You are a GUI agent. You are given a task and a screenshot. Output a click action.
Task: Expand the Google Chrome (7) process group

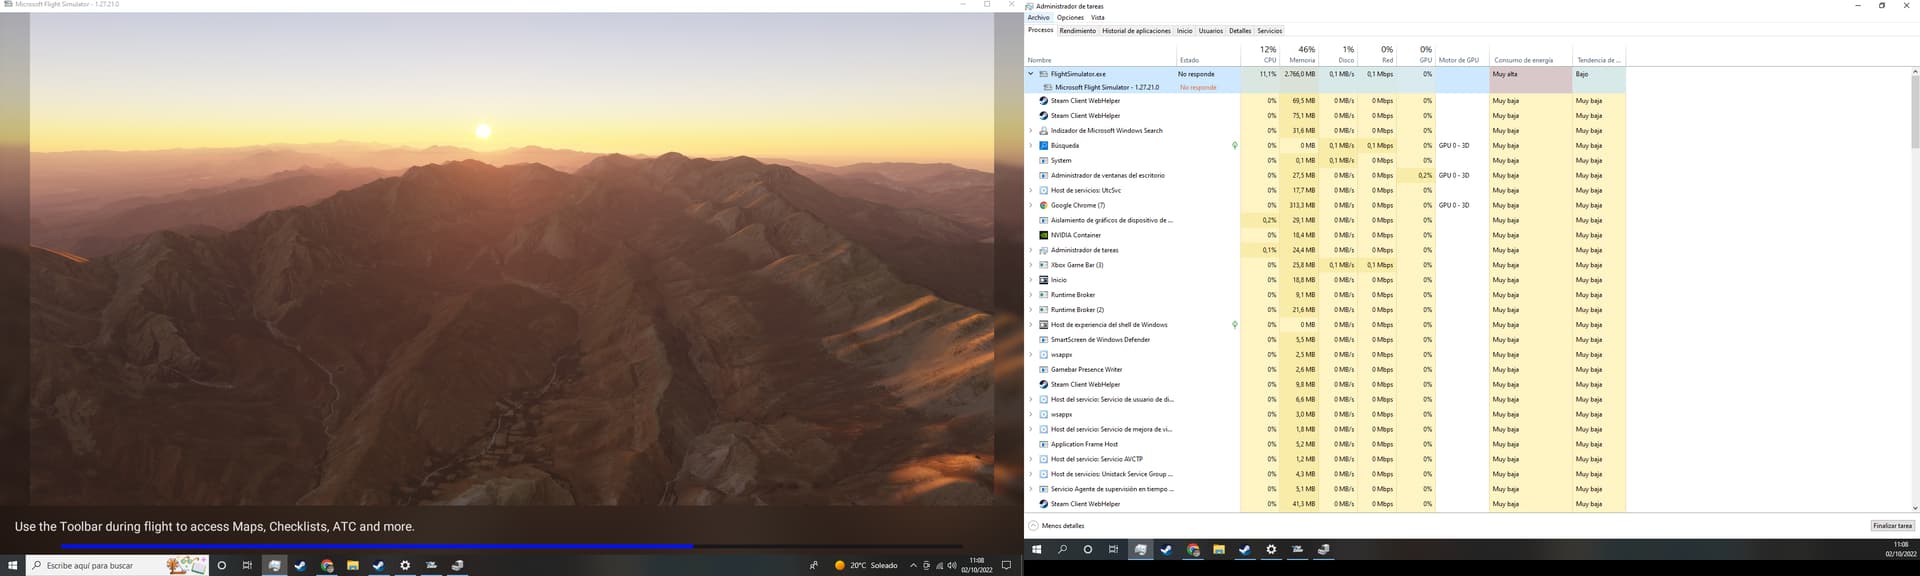coord(1031,205)
